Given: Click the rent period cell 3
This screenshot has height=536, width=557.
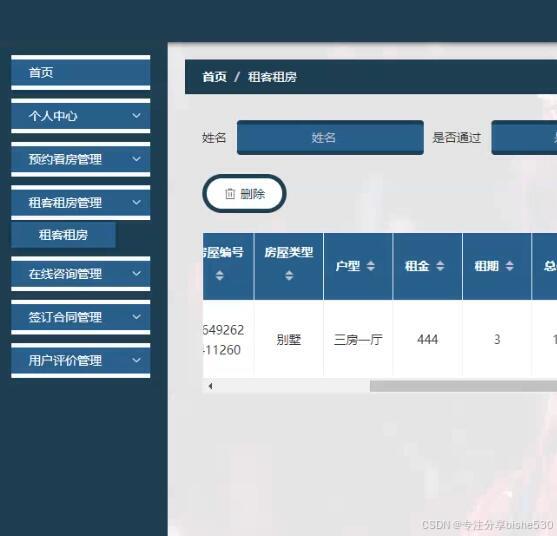Looking at the screenshot, I should coord(497,340).
